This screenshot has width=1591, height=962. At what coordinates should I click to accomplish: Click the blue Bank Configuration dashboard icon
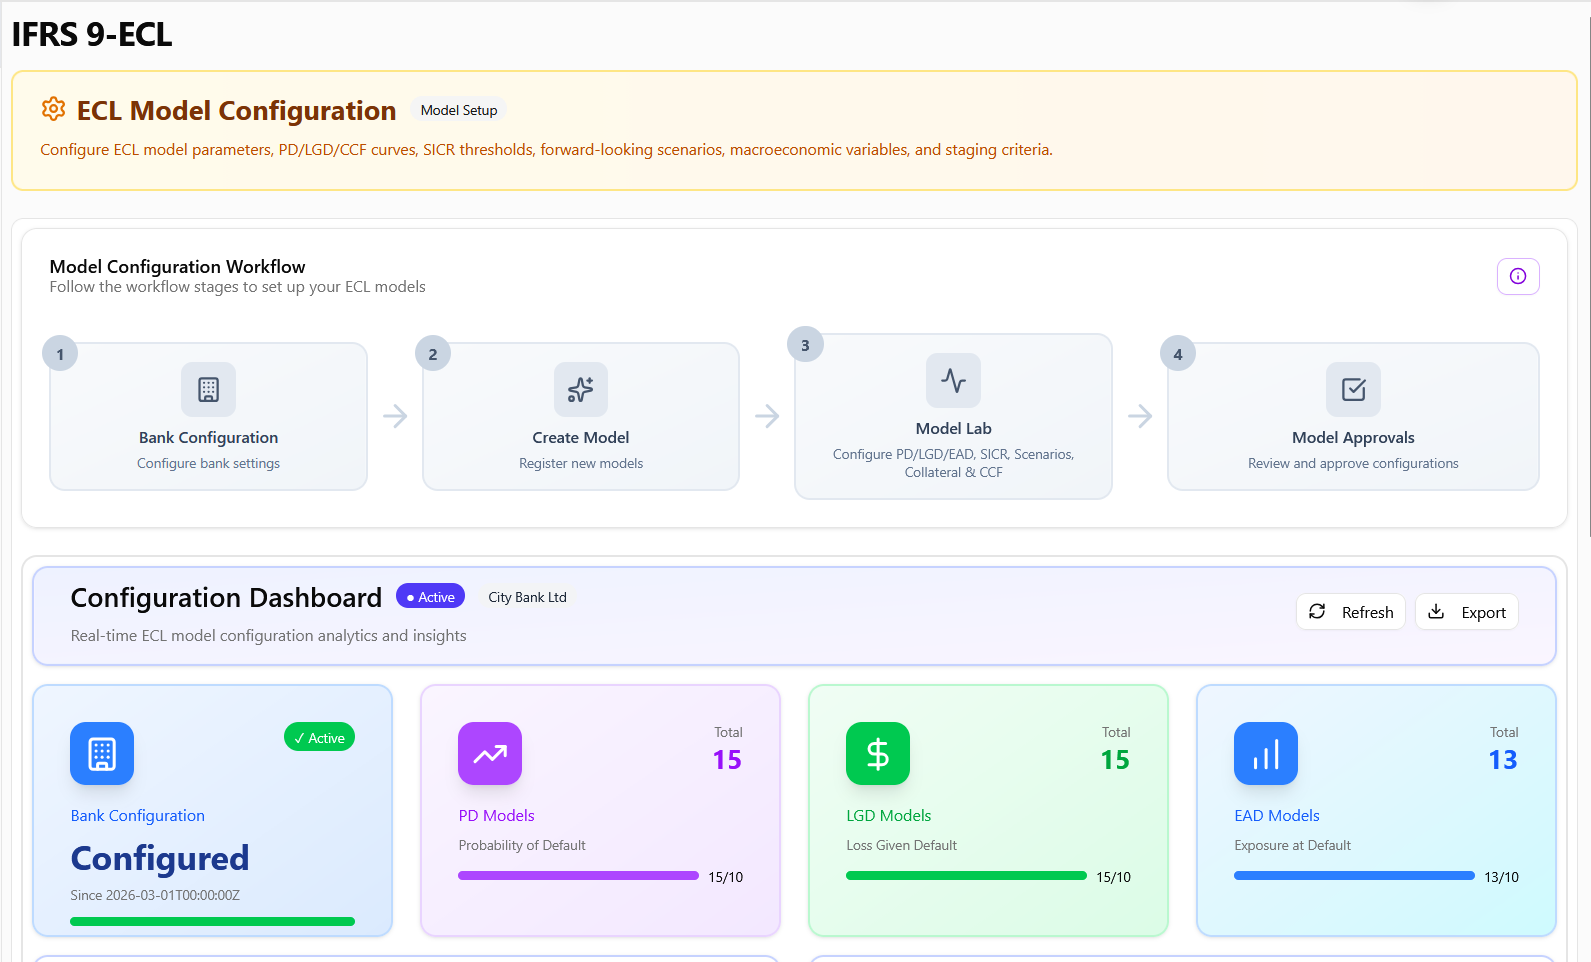[102, 753]
